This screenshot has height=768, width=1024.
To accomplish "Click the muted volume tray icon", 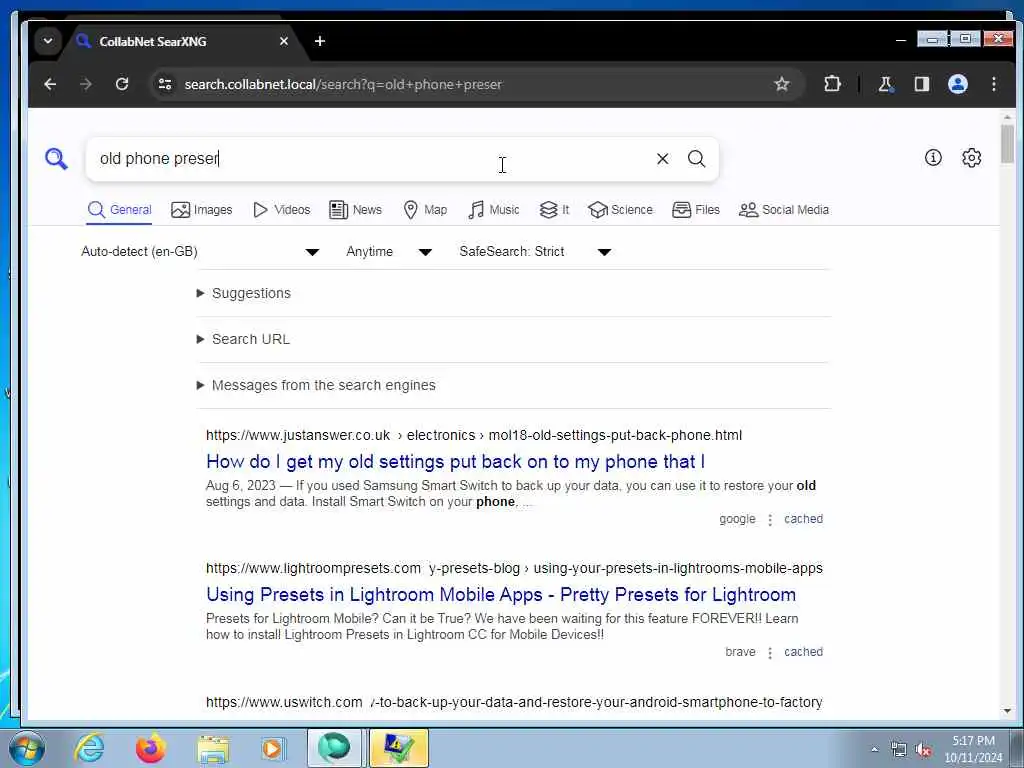I will click(923, 750).
